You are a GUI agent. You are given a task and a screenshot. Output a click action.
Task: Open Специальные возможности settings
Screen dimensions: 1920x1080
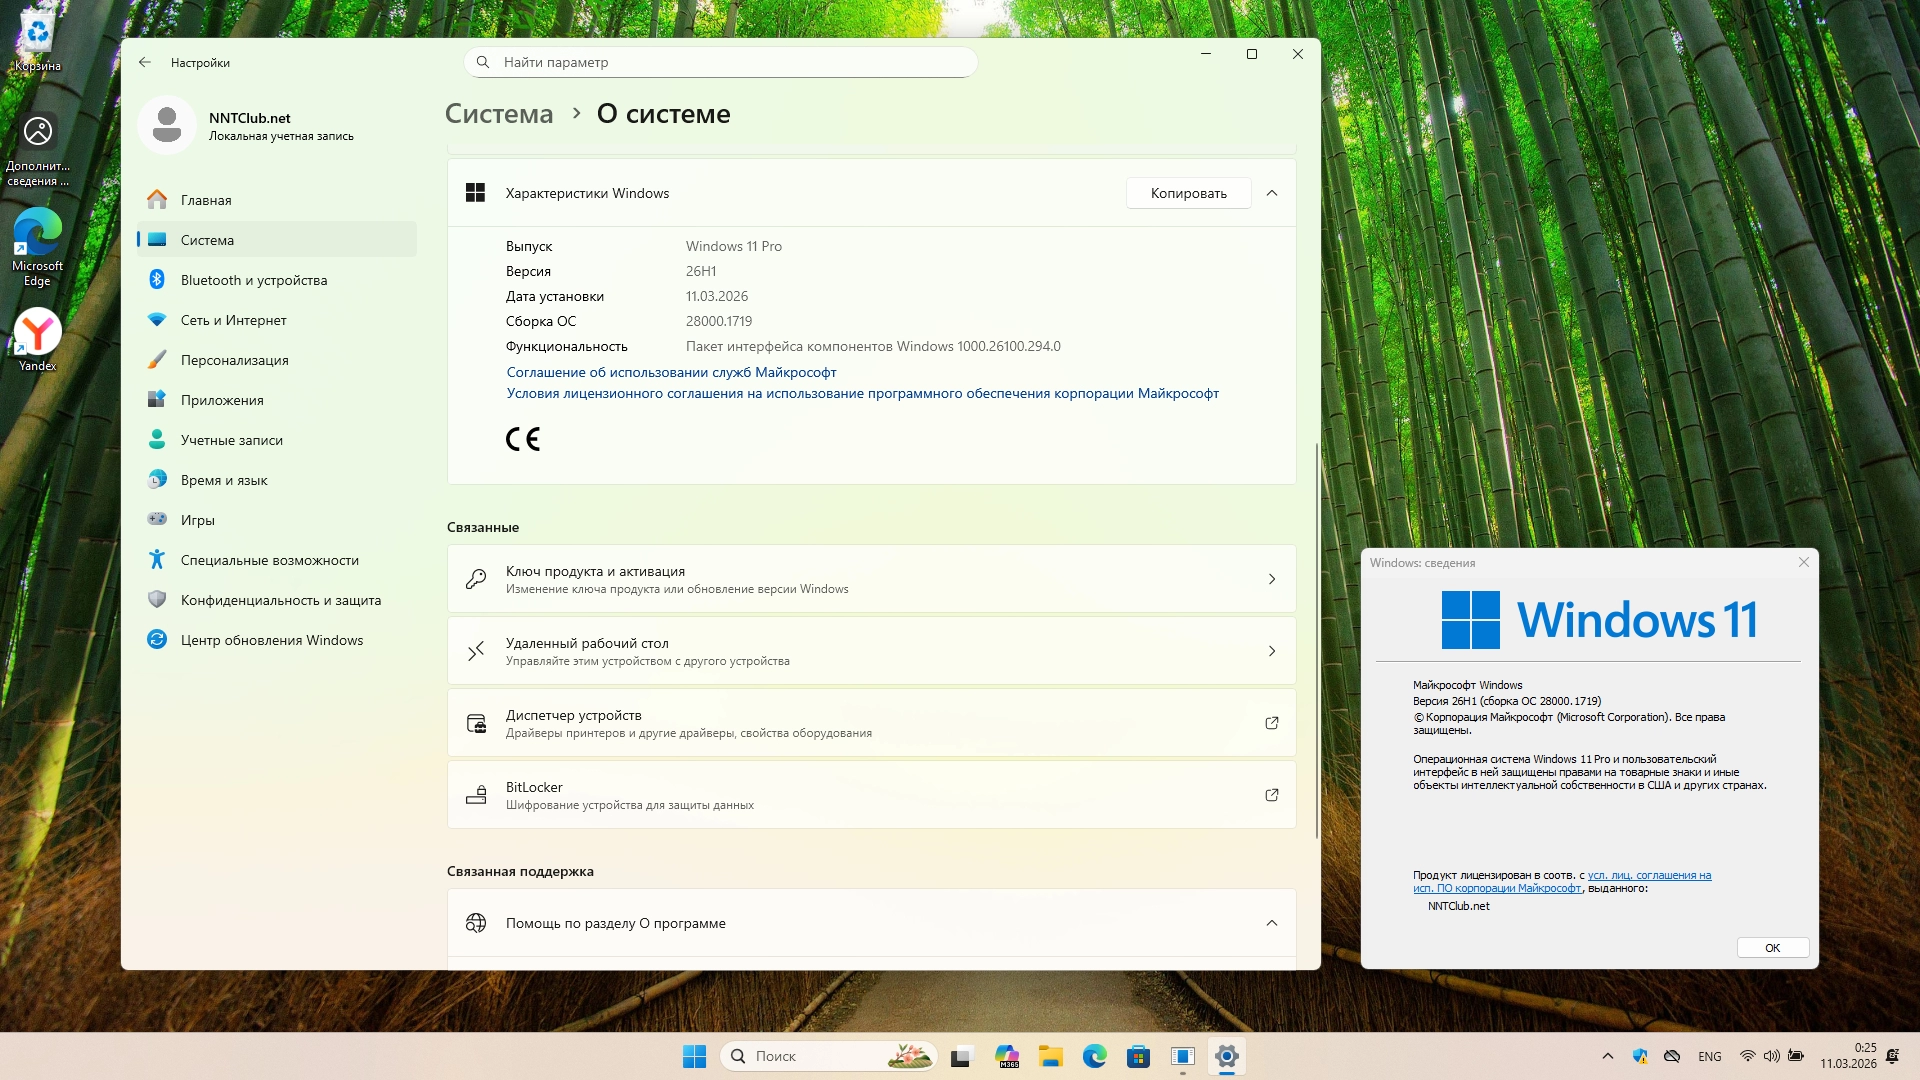[269, 560]
